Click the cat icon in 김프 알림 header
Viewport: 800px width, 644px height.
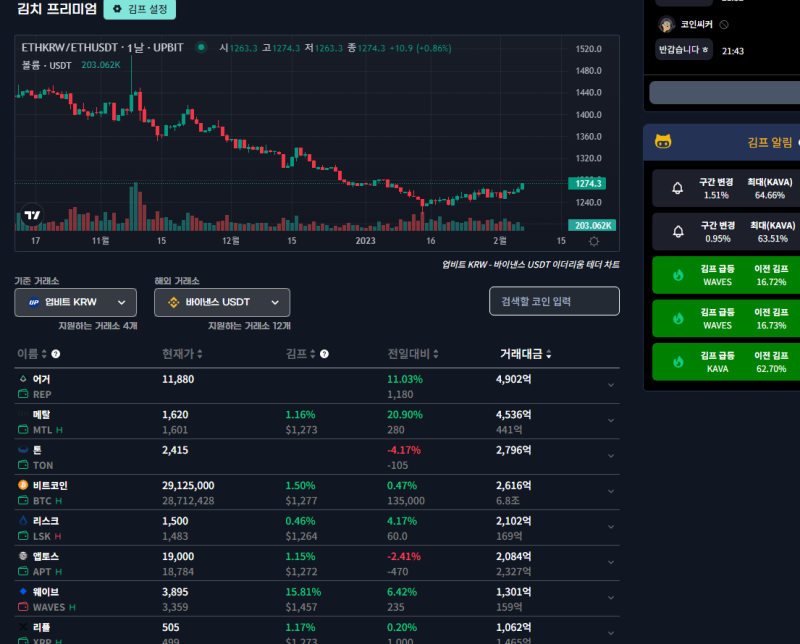663,141
